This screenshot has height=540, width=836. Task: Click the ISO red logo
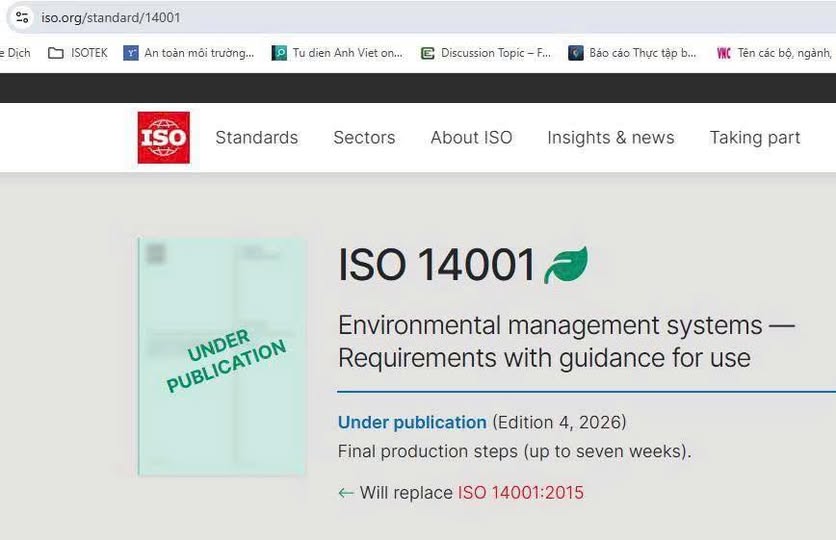click(x=164, y=138)
